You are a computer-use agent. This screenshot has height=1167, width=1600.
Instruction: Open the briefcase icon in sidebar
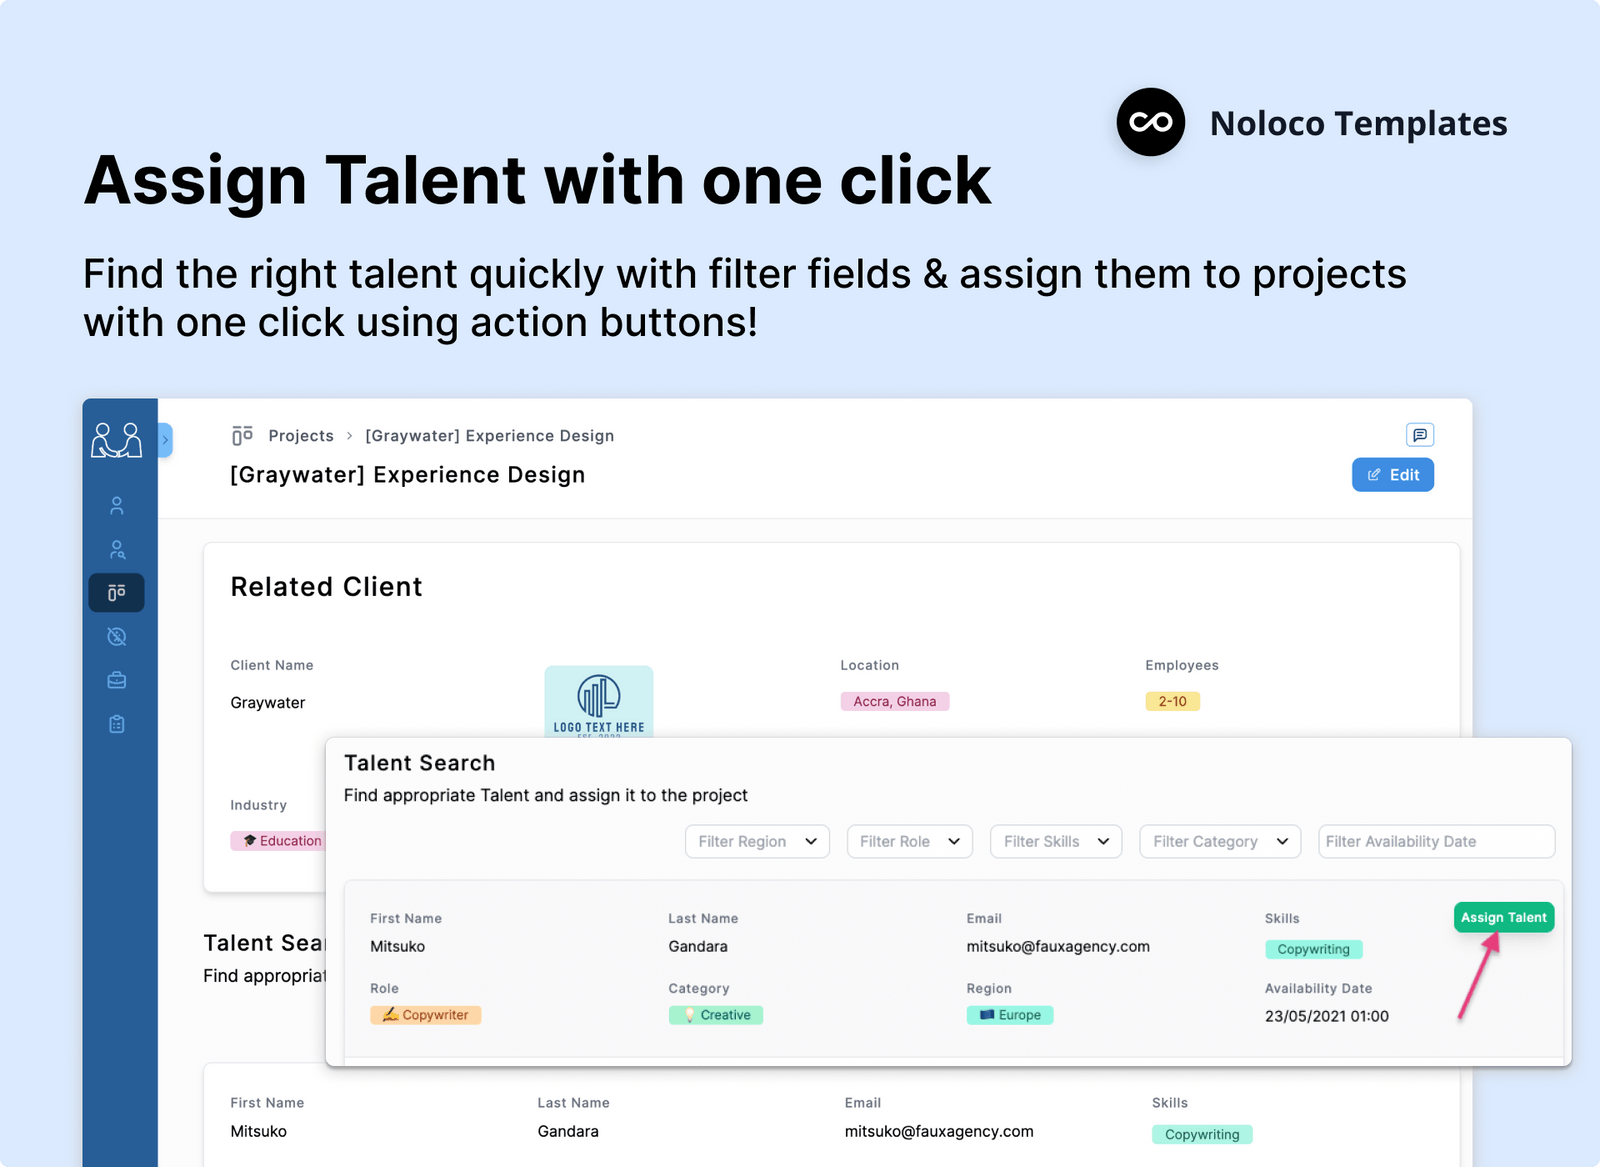(x=117, y=679)
